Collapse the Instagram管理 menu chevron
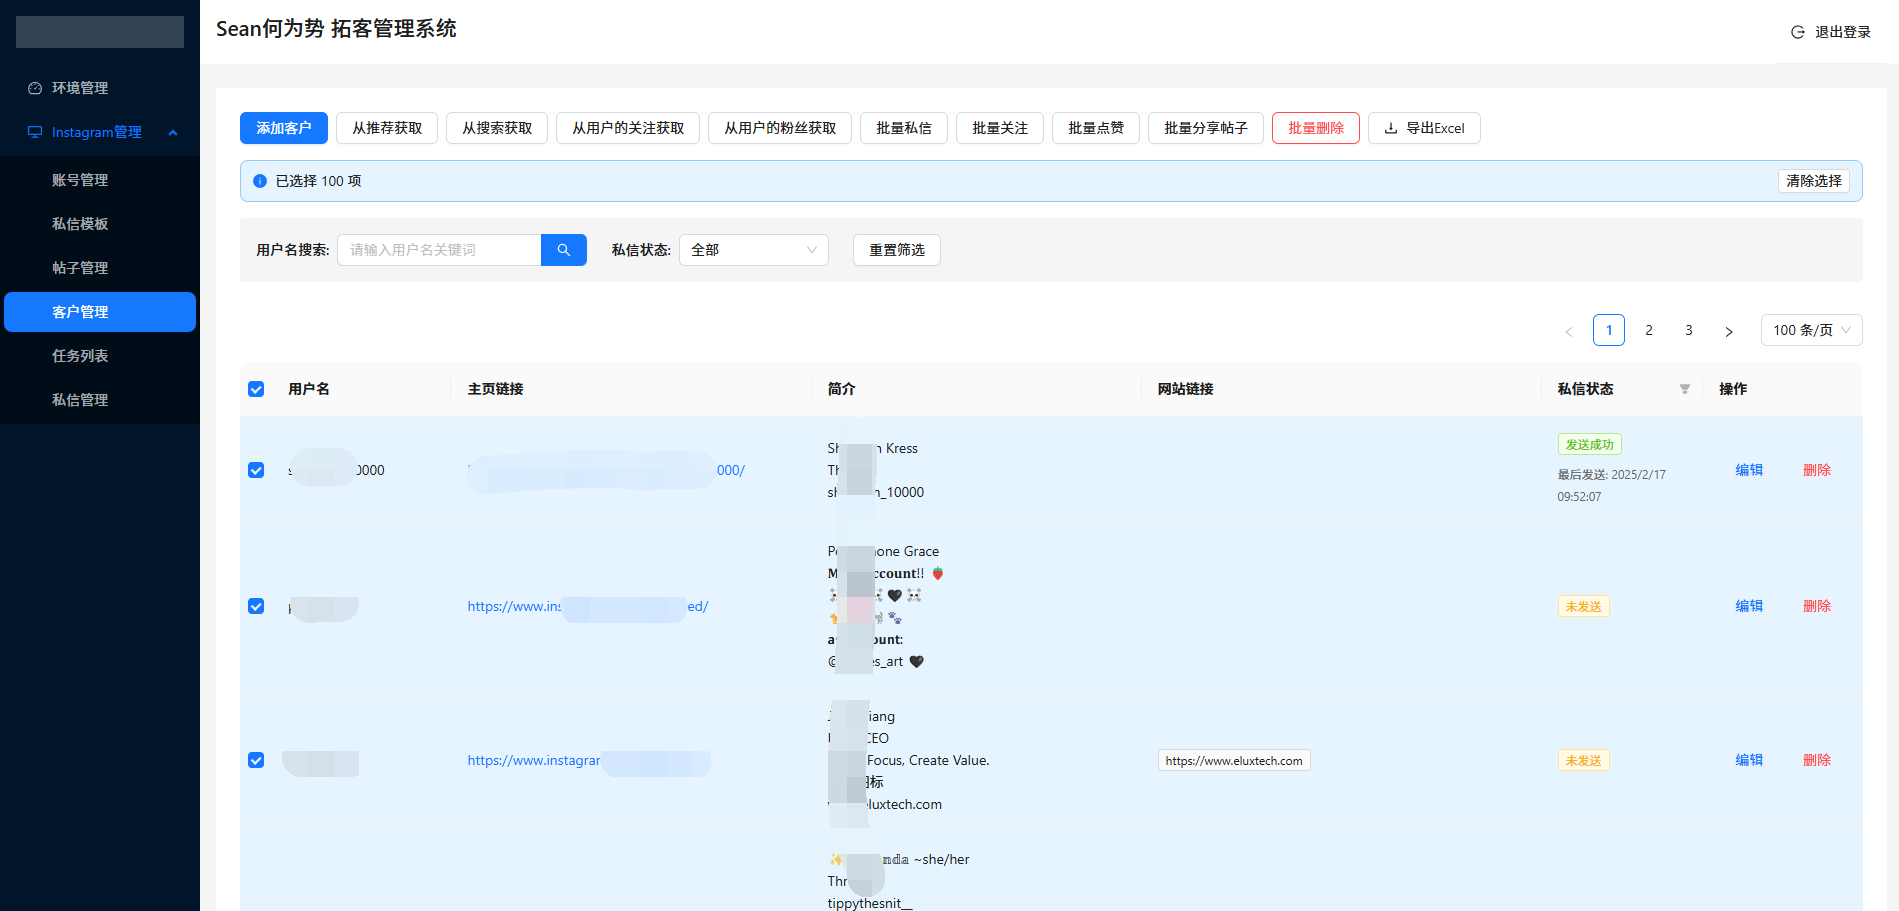This screenshot has height=911, width=1899. coord(173,132)
